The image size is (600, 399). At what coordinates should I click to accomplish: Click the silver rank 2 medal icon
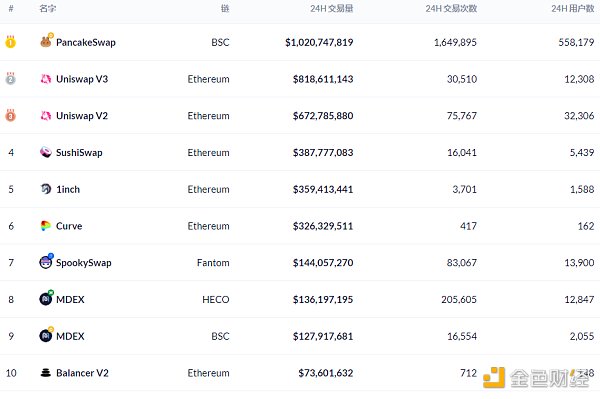click(x=10, y=78)
